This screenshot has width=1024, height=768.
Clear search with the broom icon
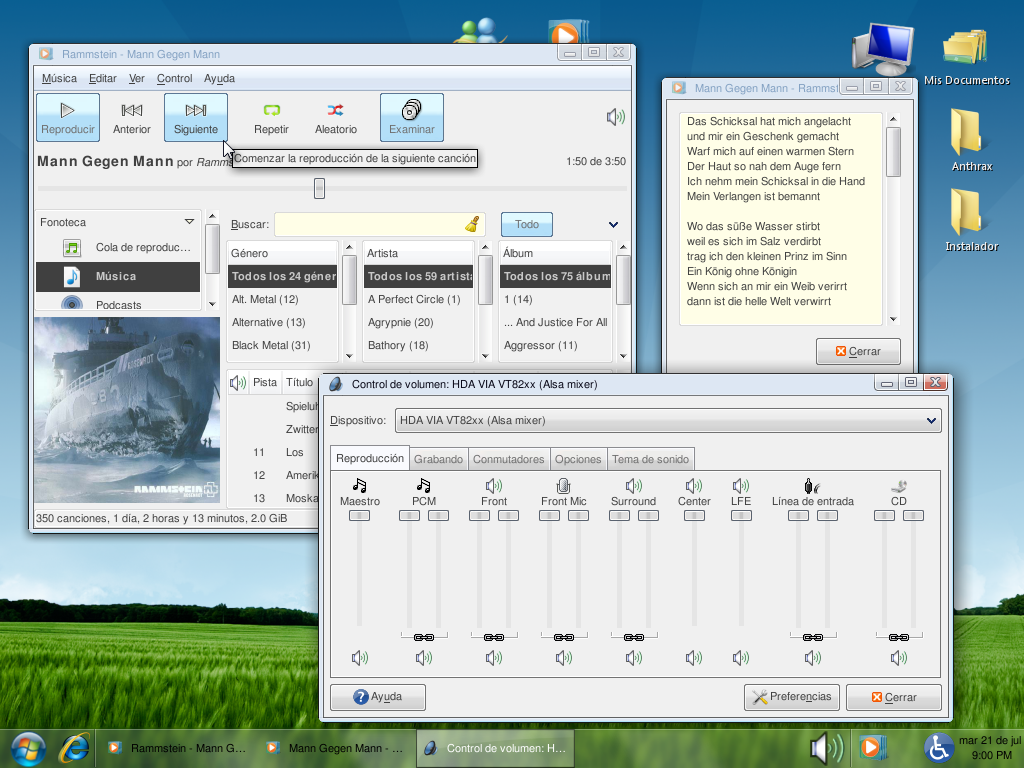[x=472, y=225]
